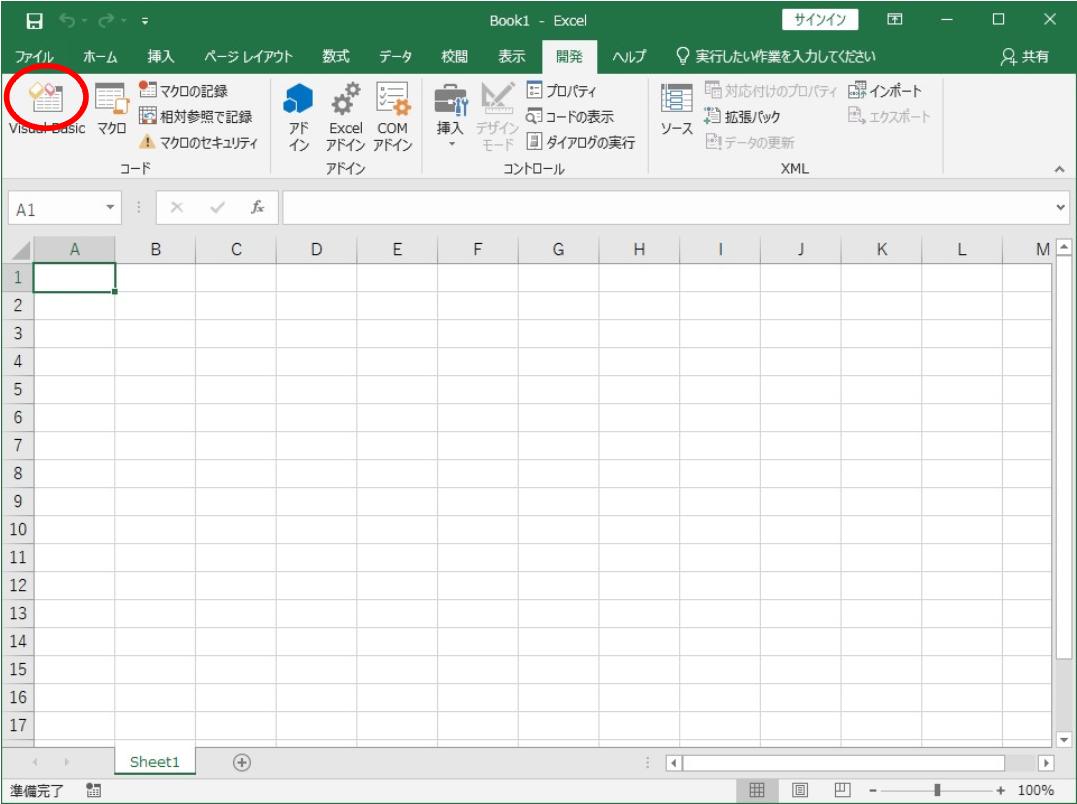This screenshot has width=1077, height=804.
Task: Open the Name Box dropdown arrow
Action: (110, 208)
